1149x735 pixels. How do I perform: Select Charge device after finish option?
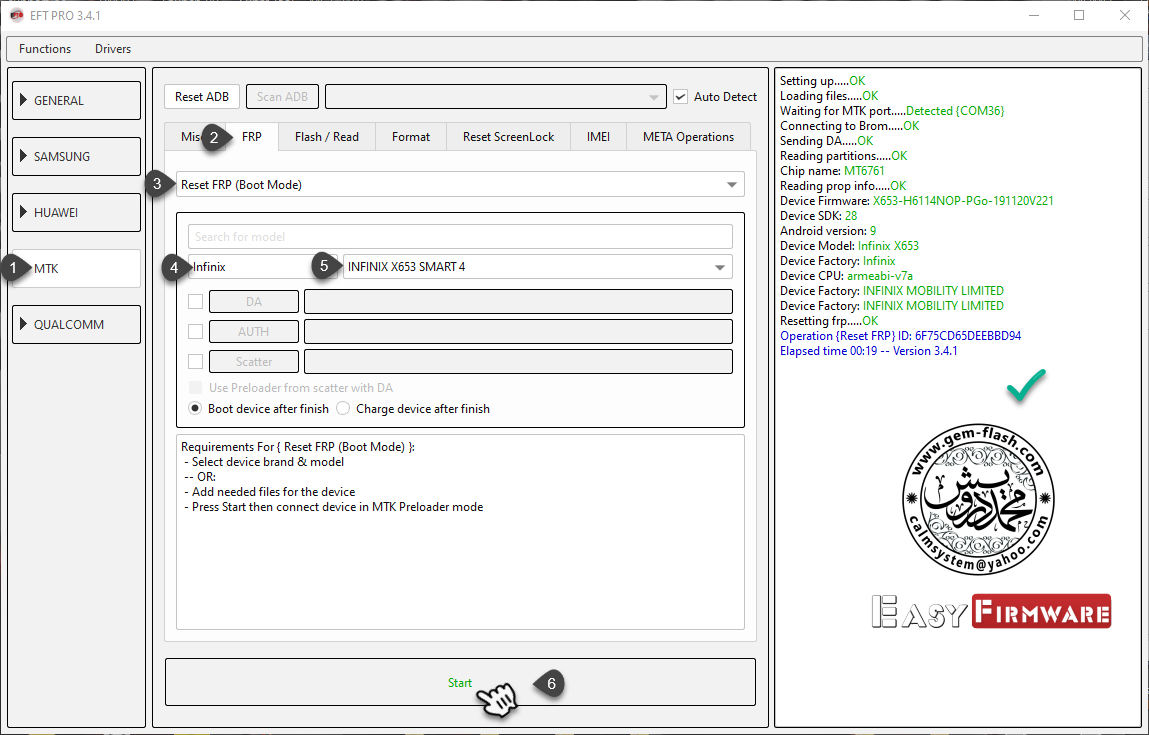343,409
